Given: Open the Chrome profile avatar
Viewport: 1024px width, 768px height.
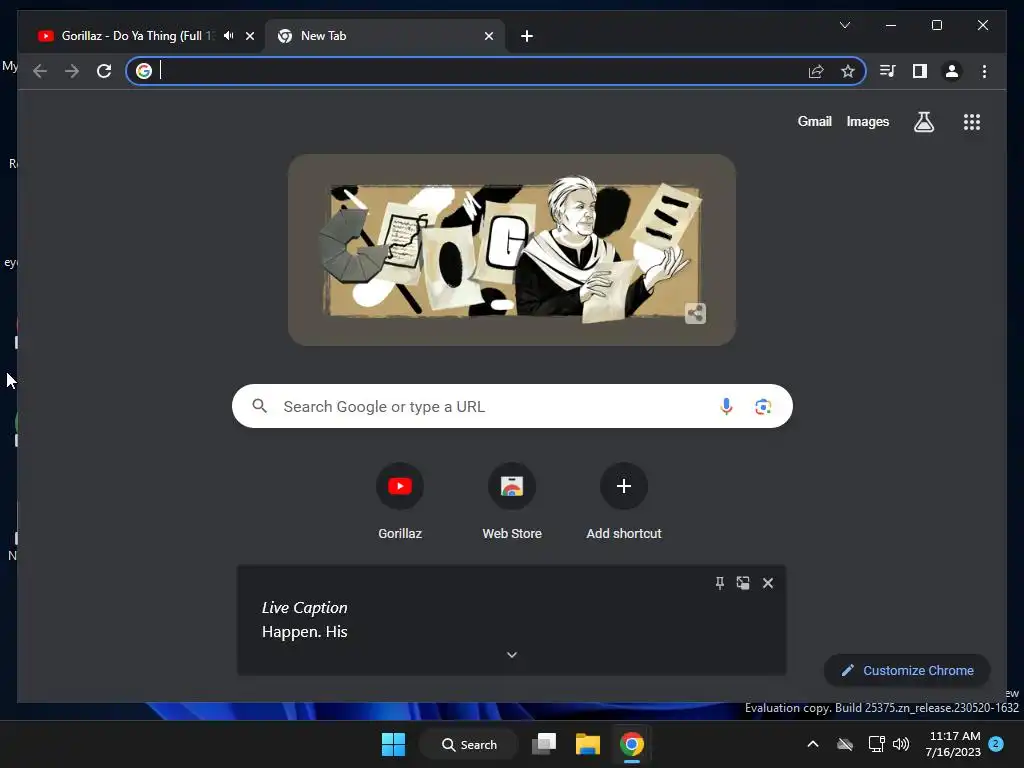Looking at the screenshot, I should click(952, 71).
